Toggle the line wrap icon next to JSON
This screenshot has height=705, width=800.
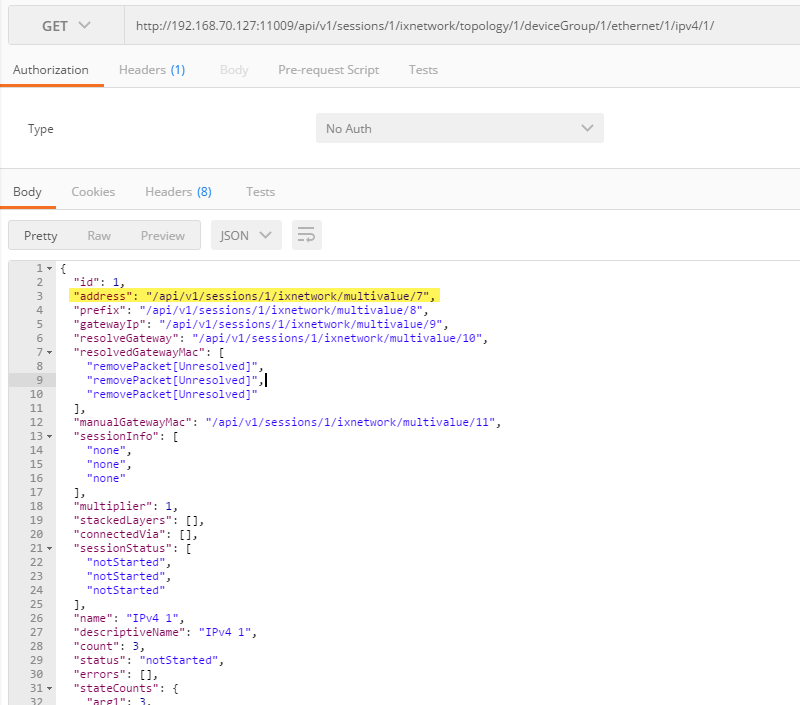click(306, 236)
